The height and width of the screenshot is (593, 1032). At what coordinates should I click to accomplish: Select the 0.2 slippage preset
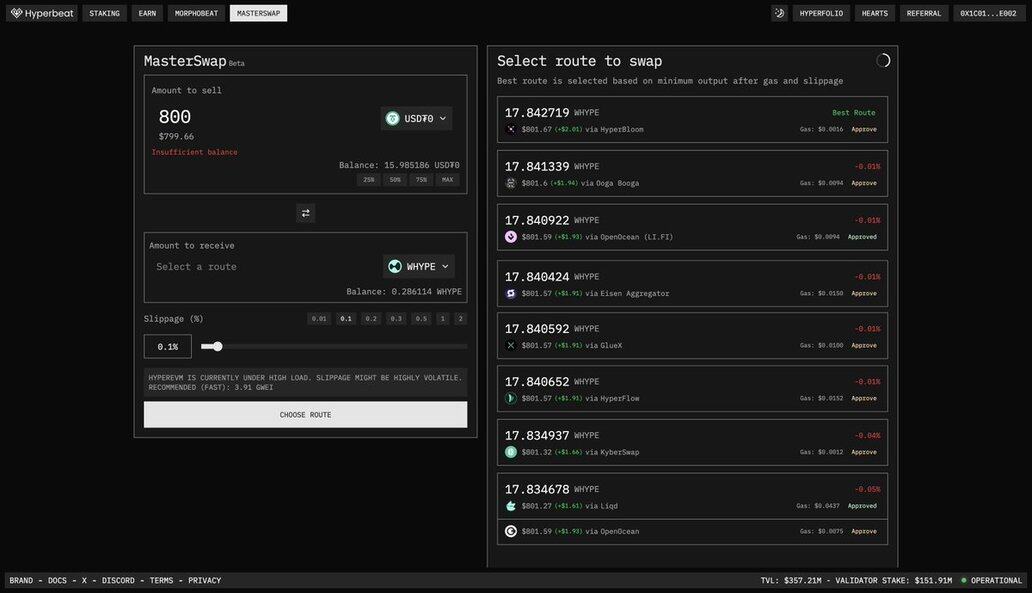371,319
